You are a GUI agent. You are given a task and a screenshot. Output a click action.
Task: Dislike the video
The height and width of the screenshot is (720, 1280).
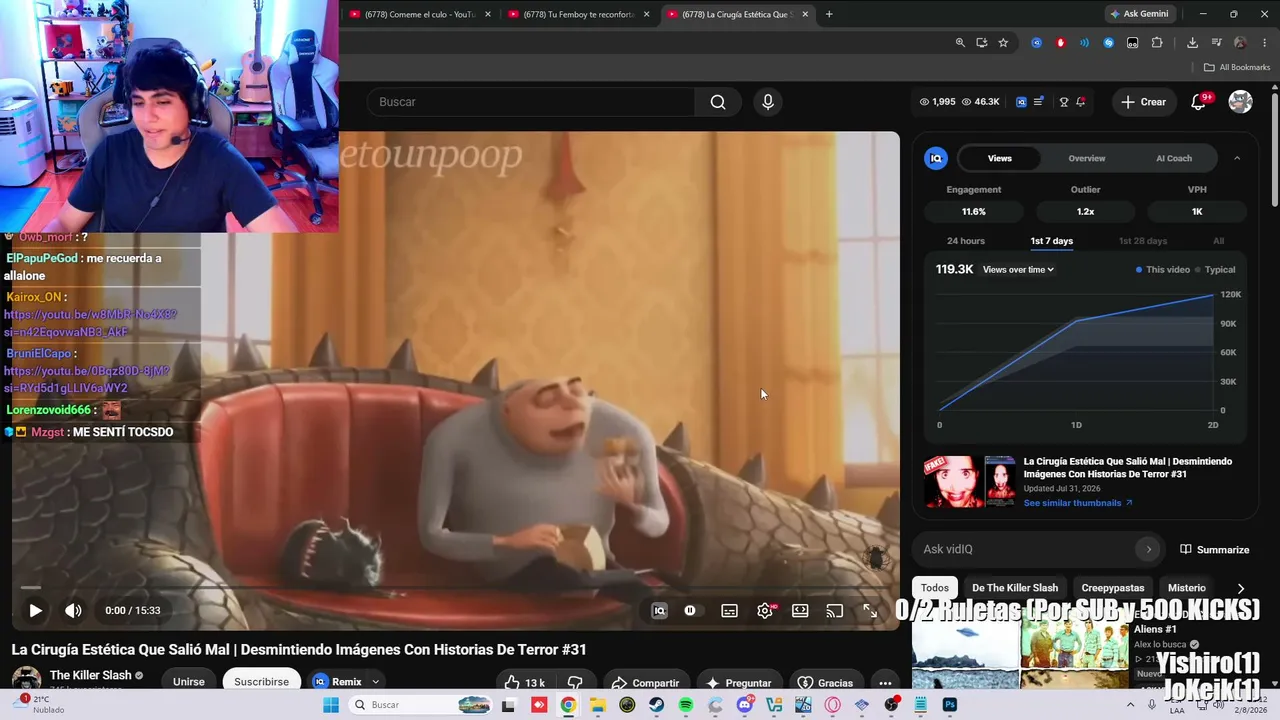coord(575,683)
